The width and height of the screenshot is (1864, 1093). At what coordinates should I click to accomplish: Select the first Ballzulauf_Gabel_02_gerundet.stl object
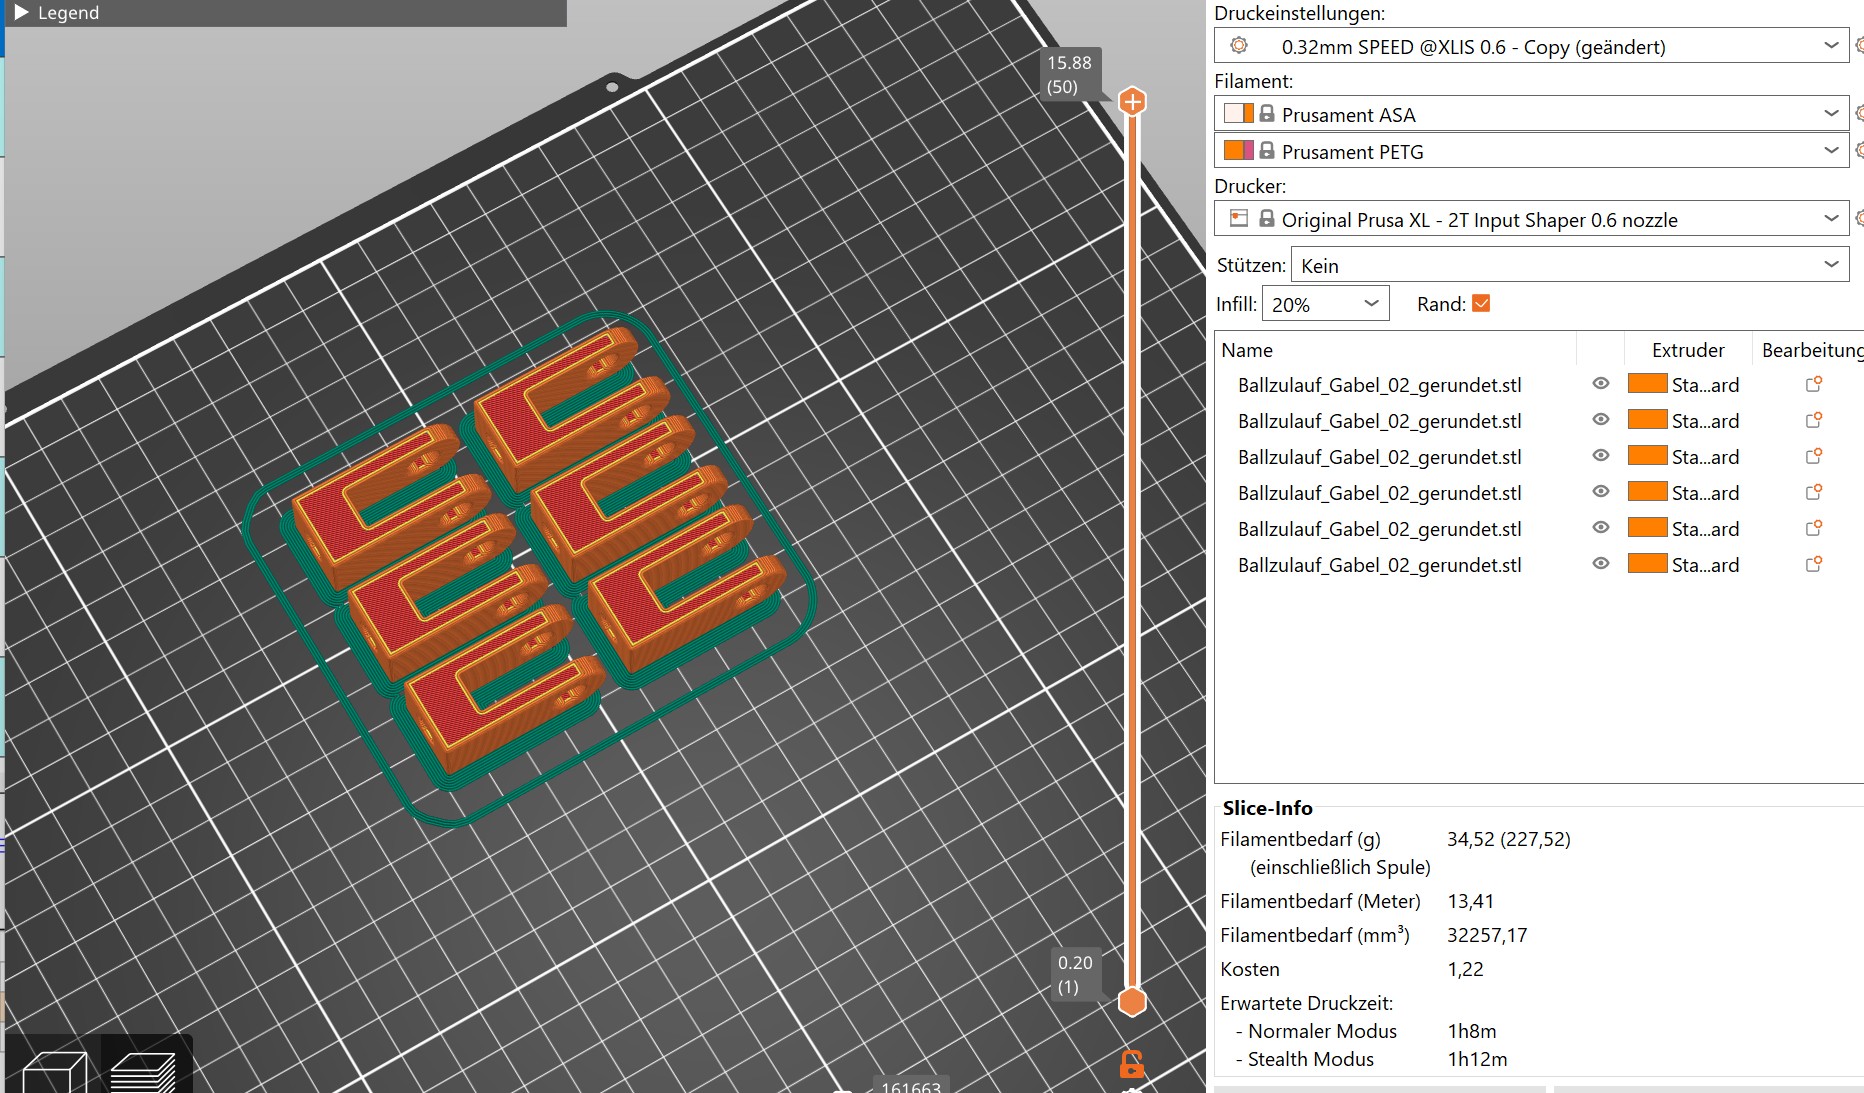coord(1380,385)
